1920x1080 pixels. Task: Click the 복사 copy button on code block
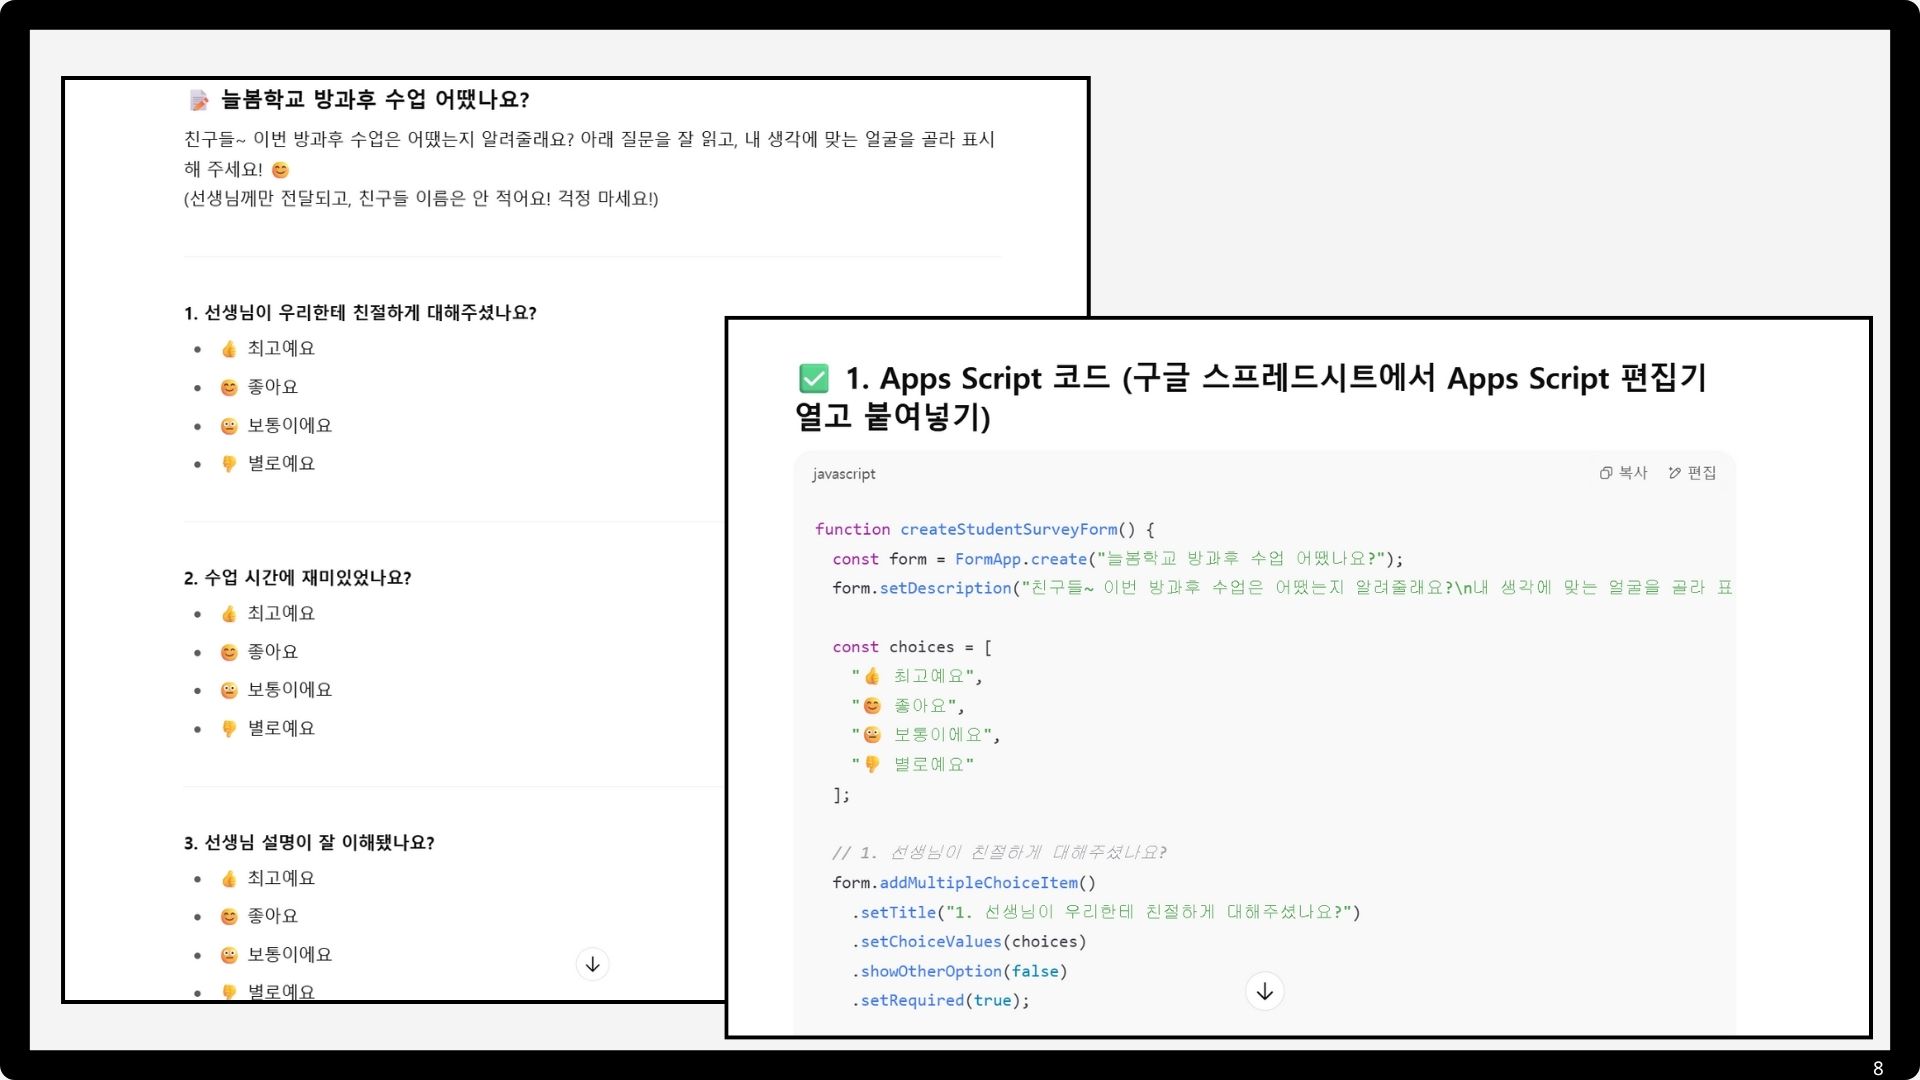tap(1623, 473)
